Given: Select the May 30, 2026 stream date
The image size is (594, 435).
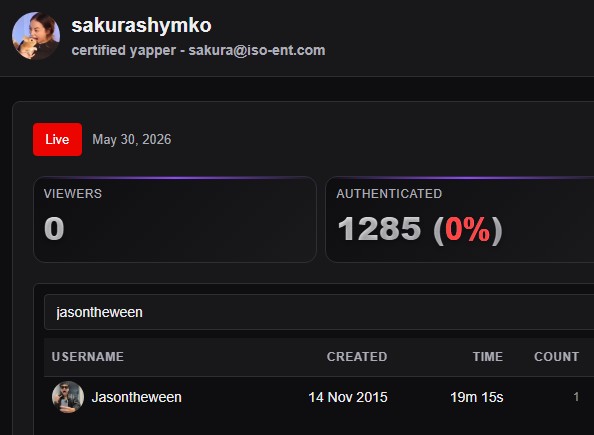Looking at the screenshot, I should click(x=132, y=139).
